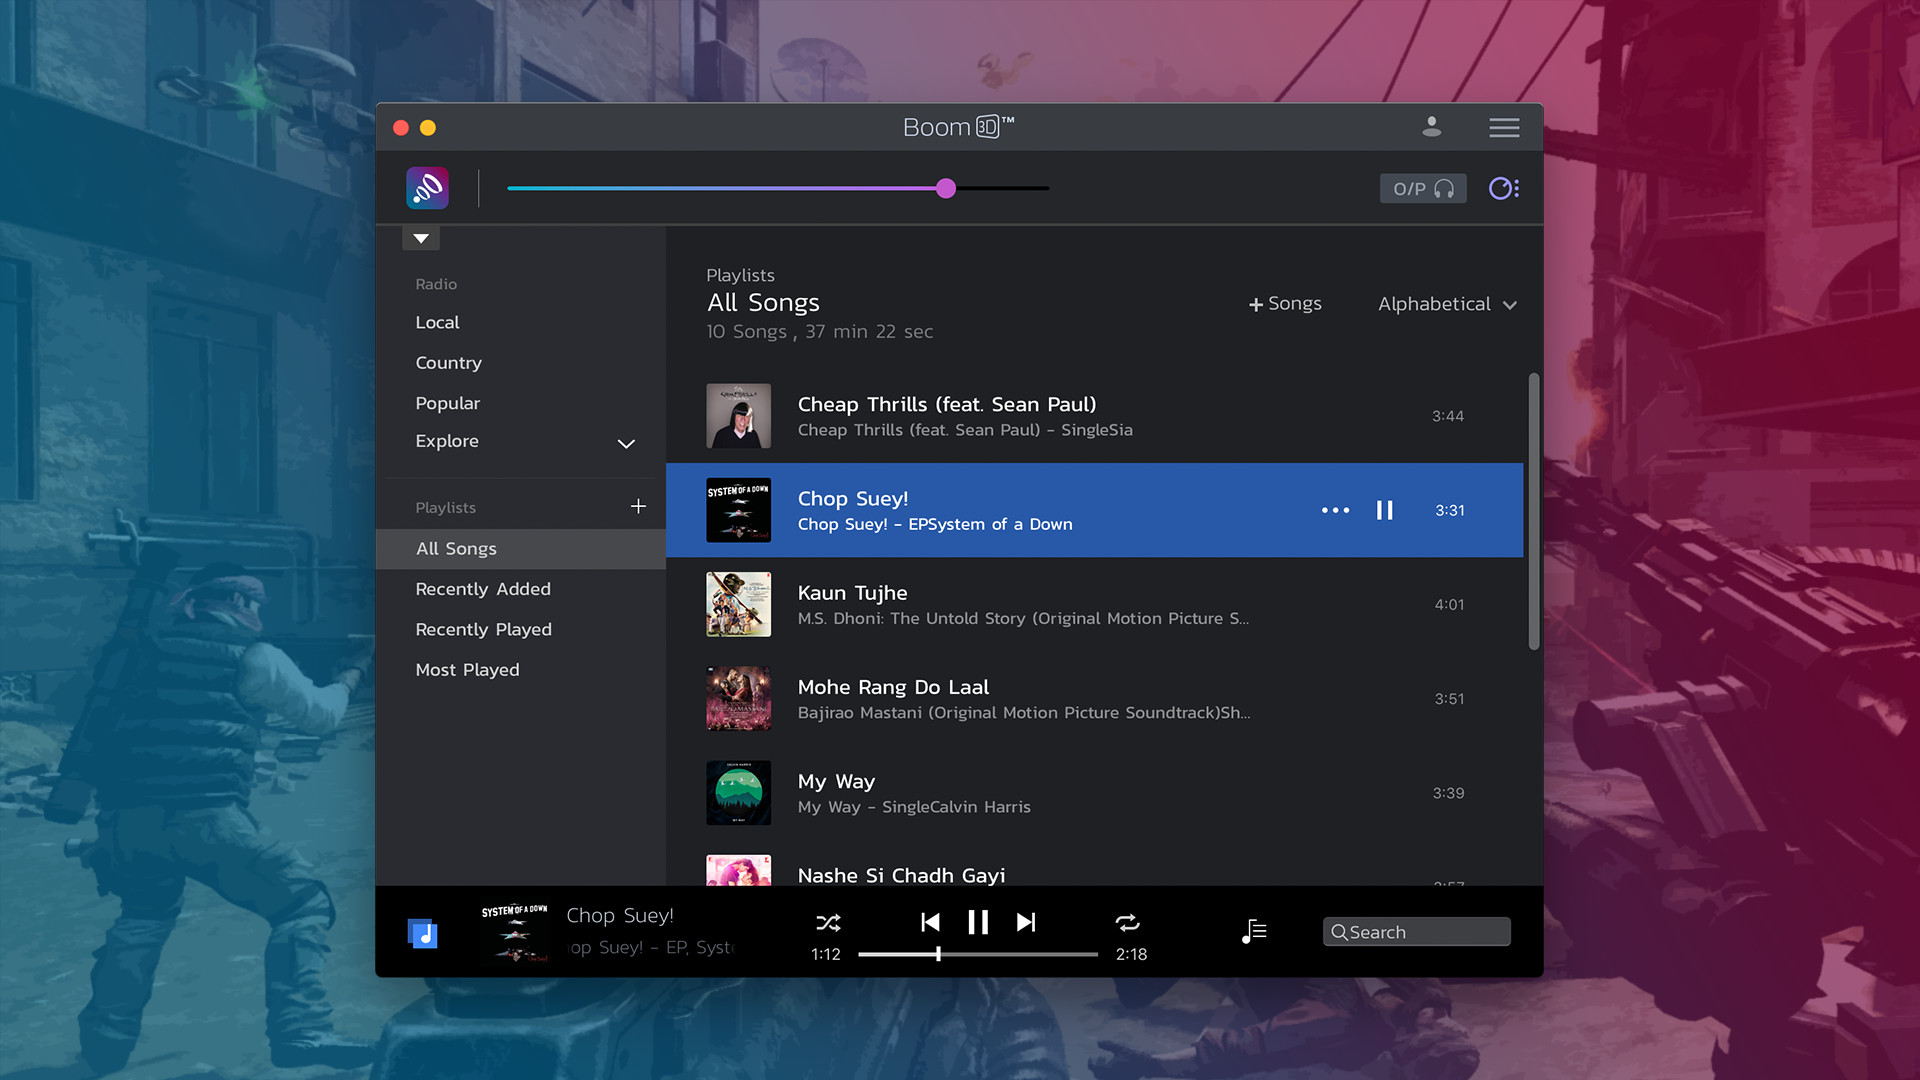
Task: Go to the previous track
Action: 930,922
